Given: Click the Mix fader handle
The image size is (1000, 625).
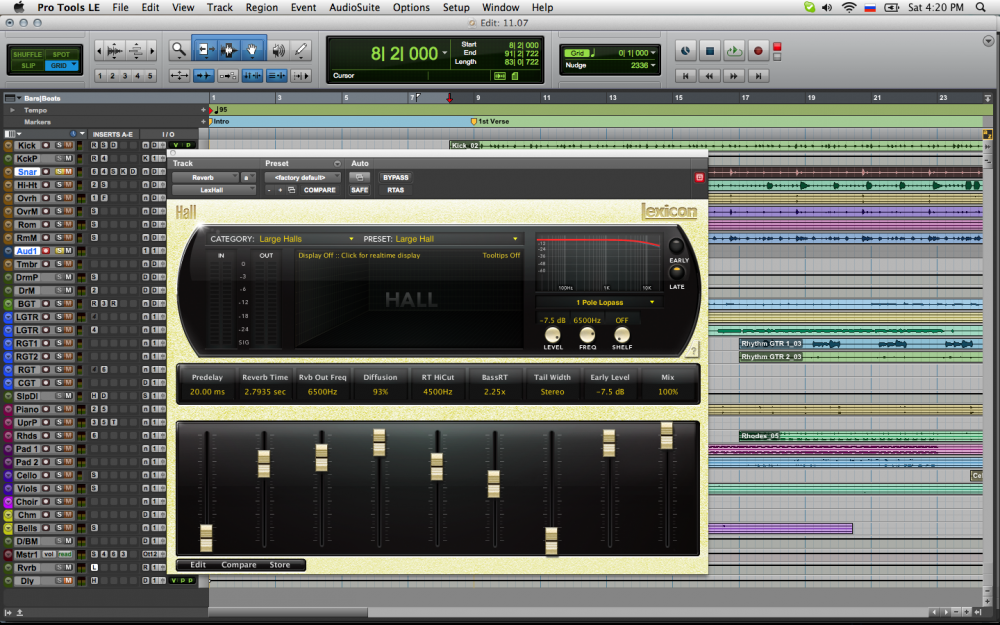Looking at the screenshot, I should (x=666, y=436).
